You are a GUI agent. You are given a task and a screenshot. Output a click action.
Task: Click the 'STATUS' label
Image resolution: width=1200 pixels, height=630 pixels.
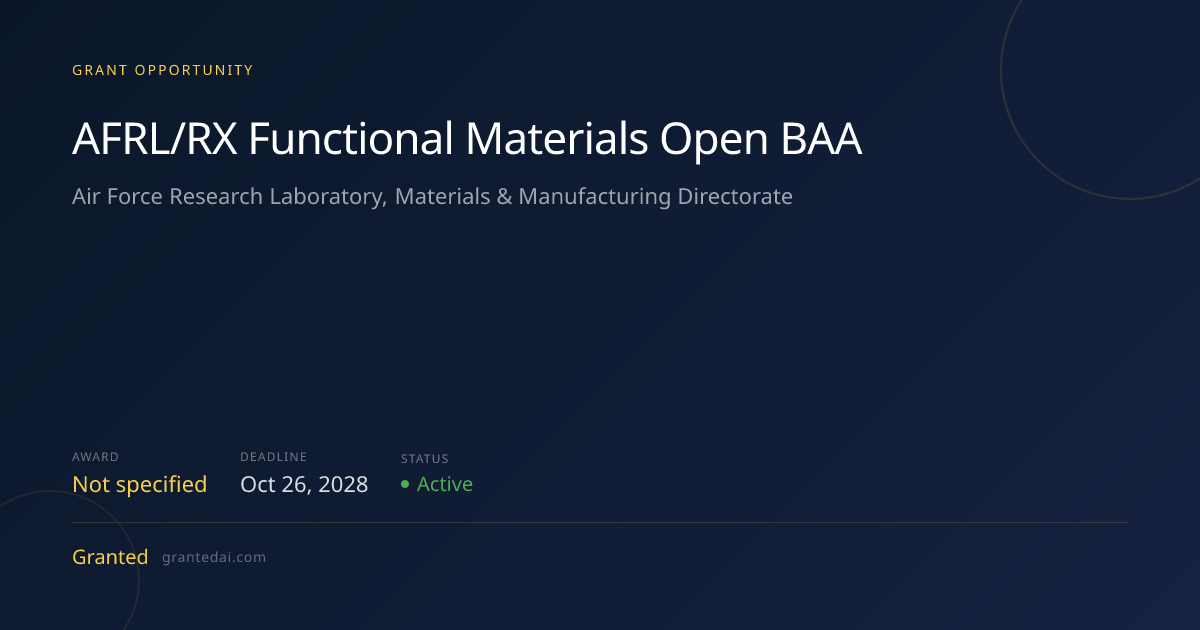(x=425, y=459)
